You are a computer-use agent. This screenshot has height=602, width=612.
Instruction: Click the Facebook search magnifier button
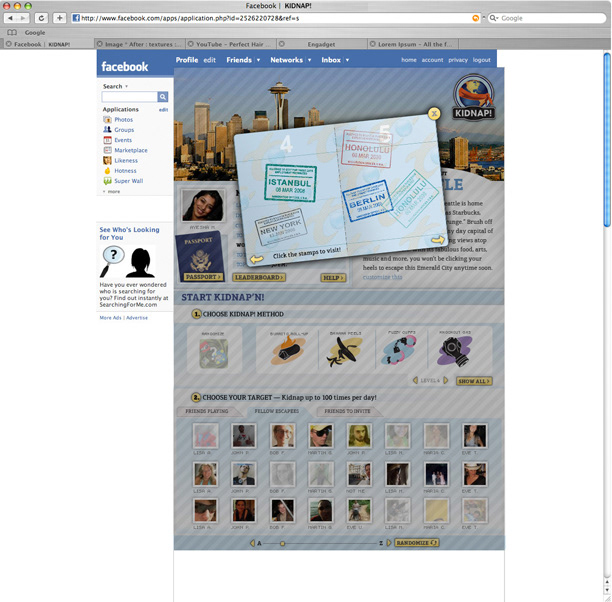tap(163, 97)
